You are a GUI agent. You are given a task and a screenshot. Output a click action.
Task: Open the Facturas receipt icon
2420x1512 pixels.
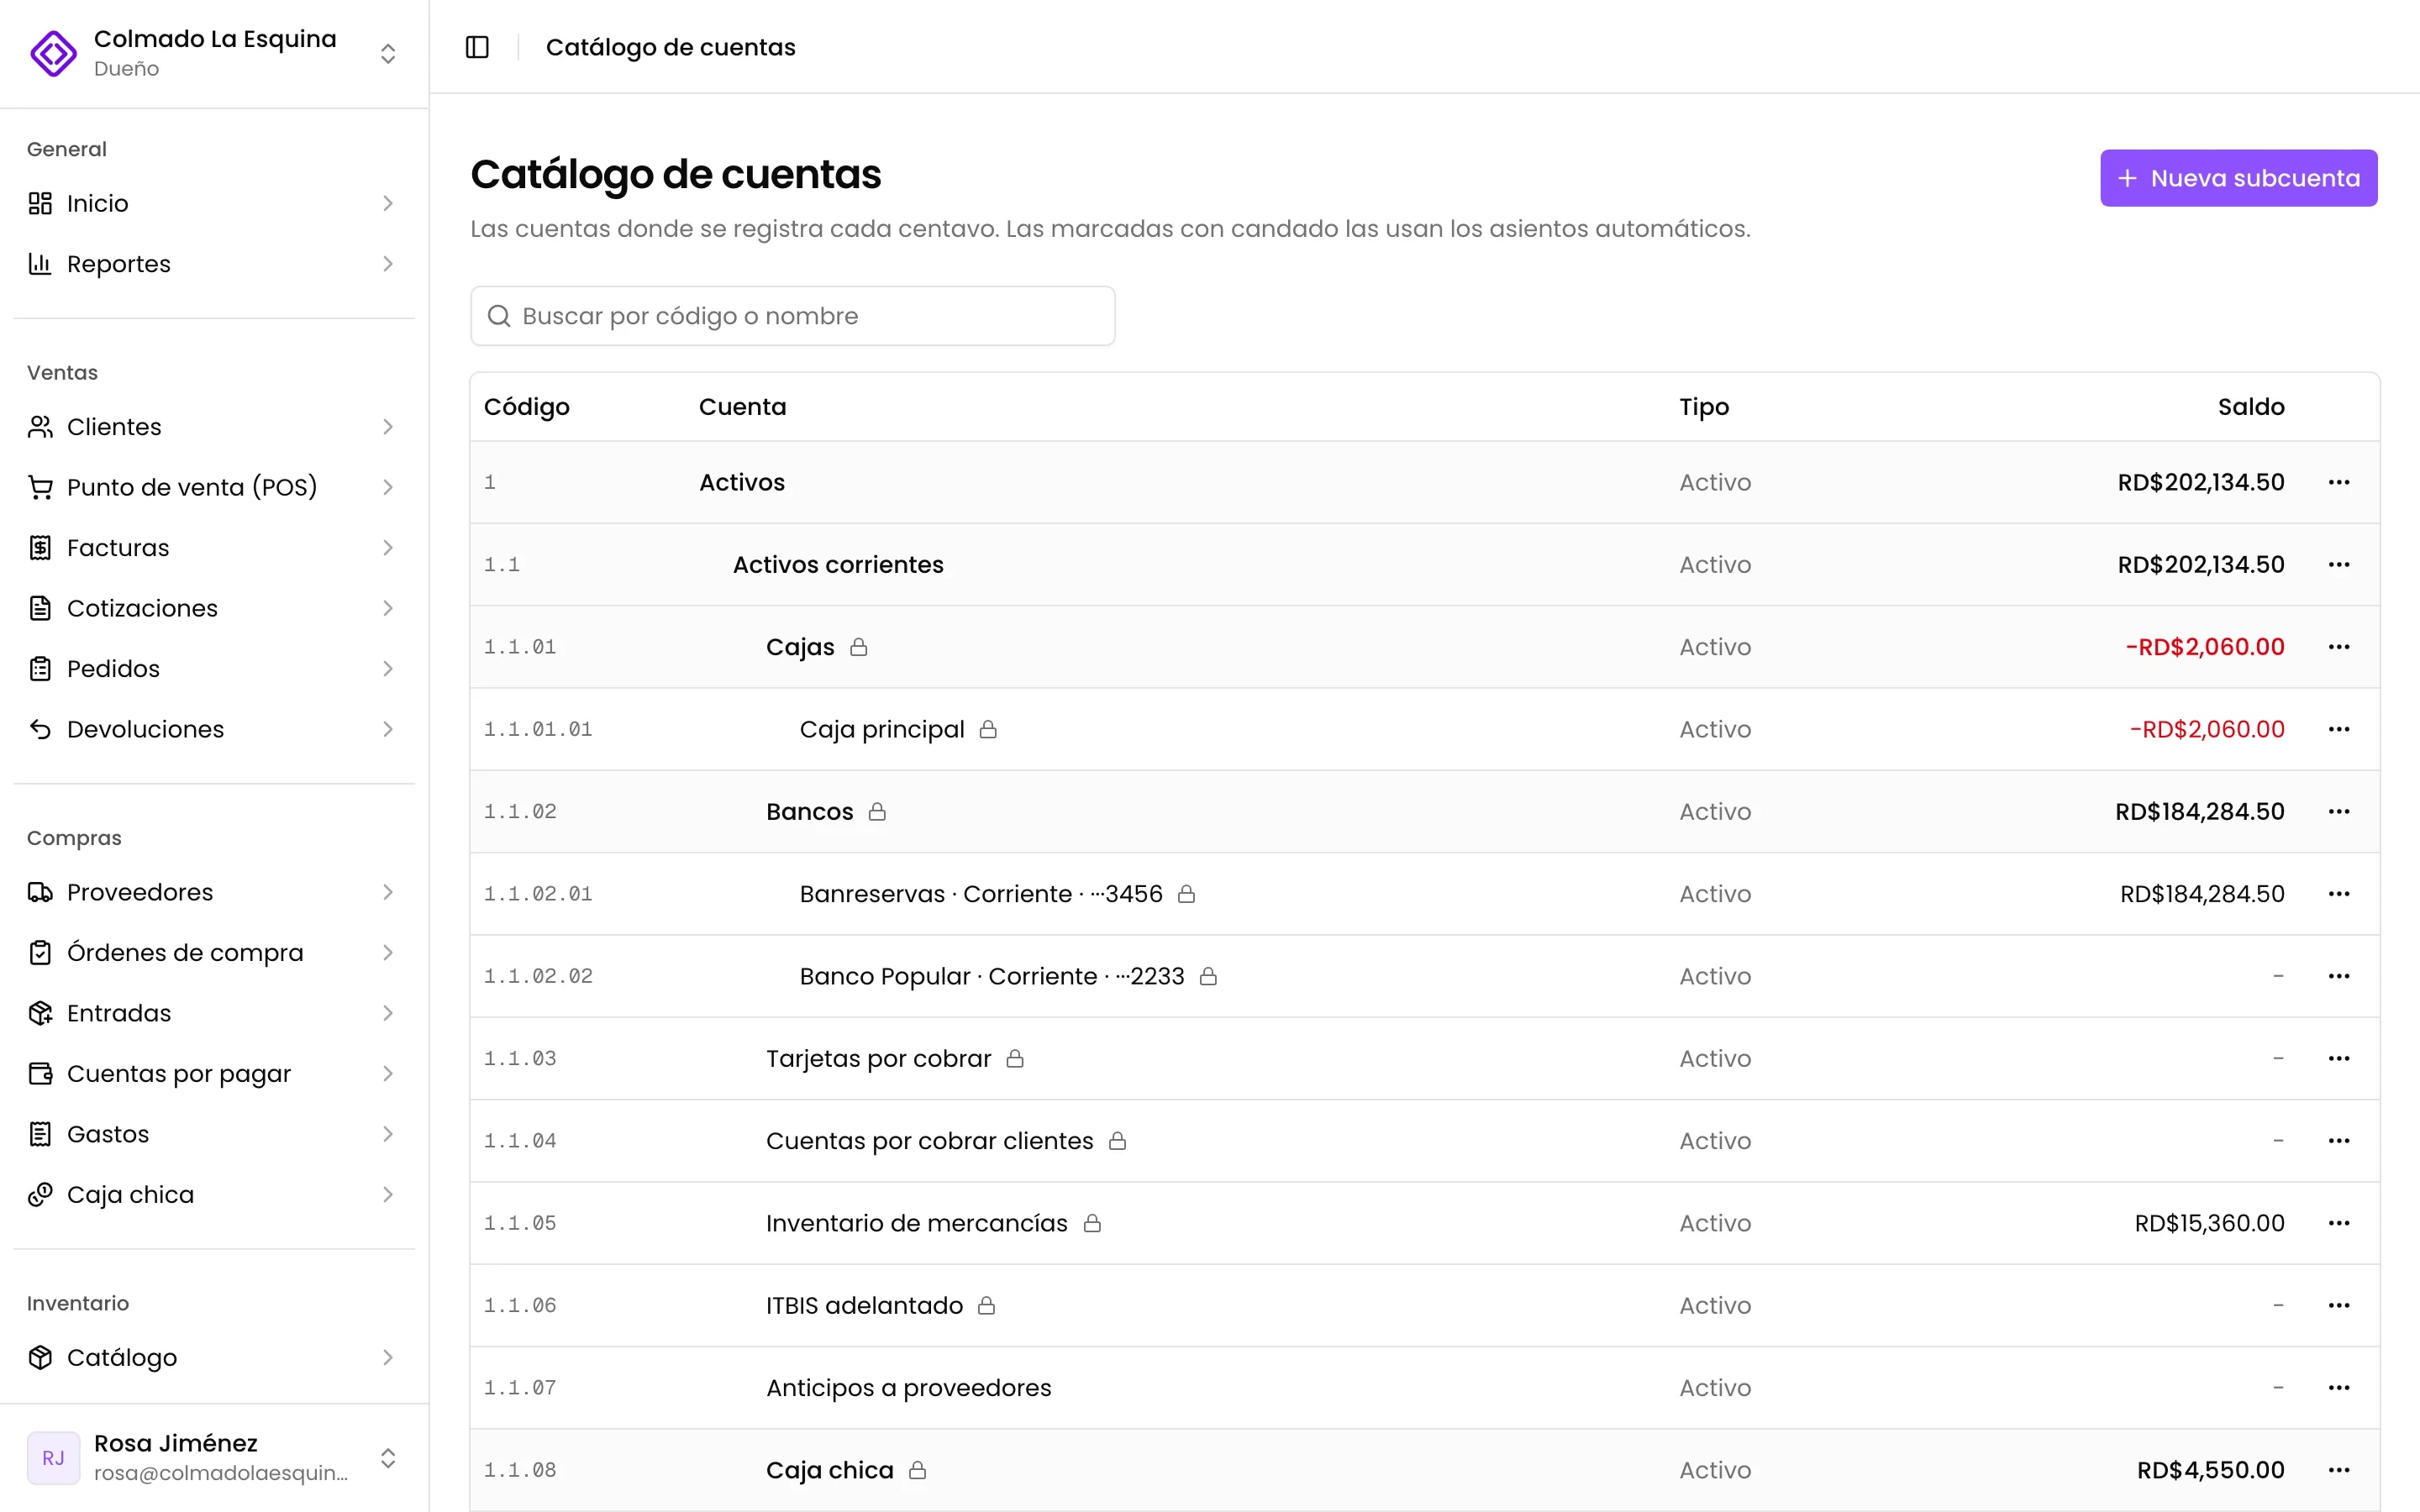pos(40,548)
